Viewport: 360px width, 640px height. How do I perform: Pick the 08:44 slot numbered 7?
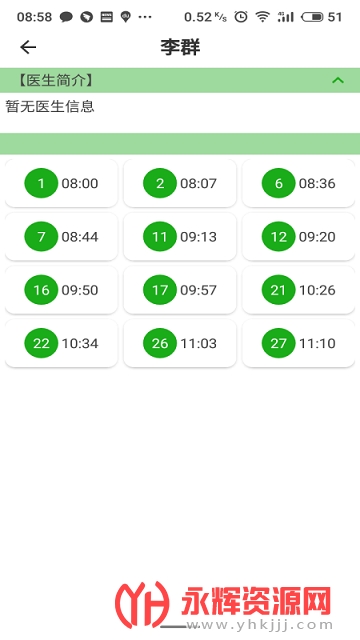pos(61,237)
